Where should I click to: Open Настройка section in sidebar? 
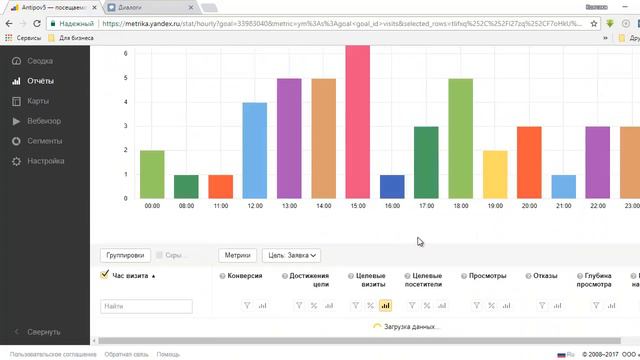pyautogui.click(x=46, y=161)
